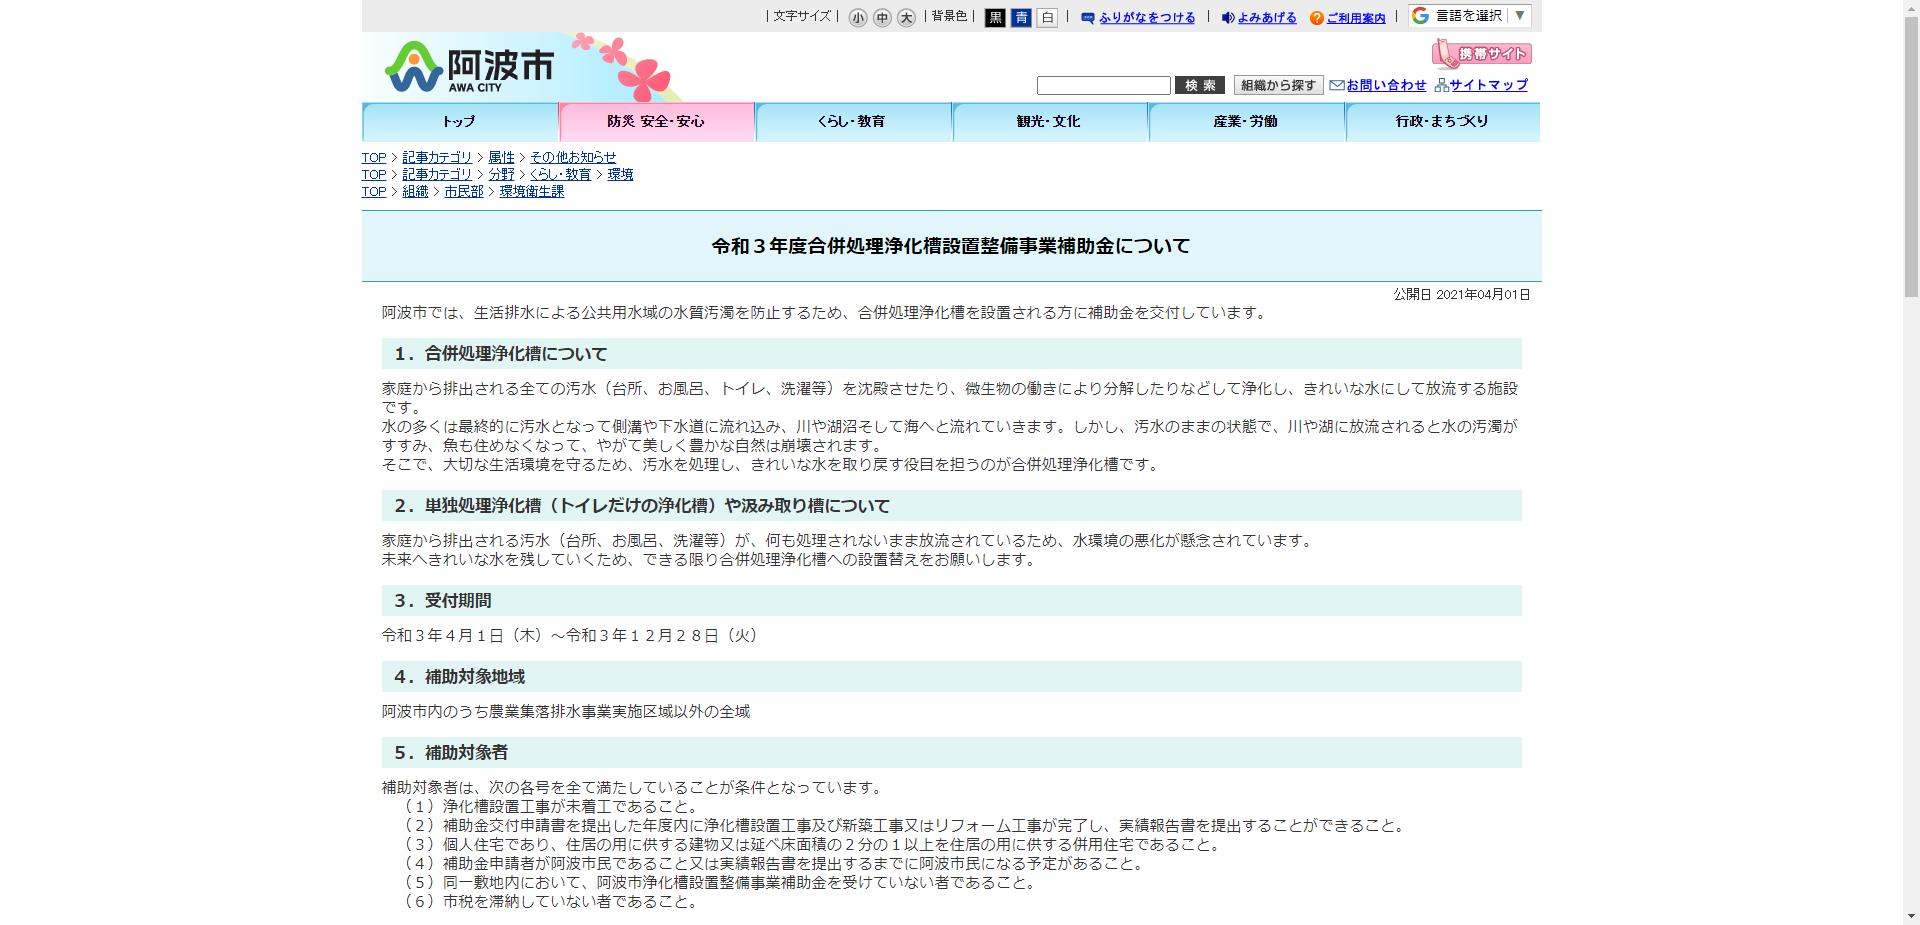Set background color to 黒
Image resolution: width=1920 pixels, height=925 pixels.
(995, 18)
